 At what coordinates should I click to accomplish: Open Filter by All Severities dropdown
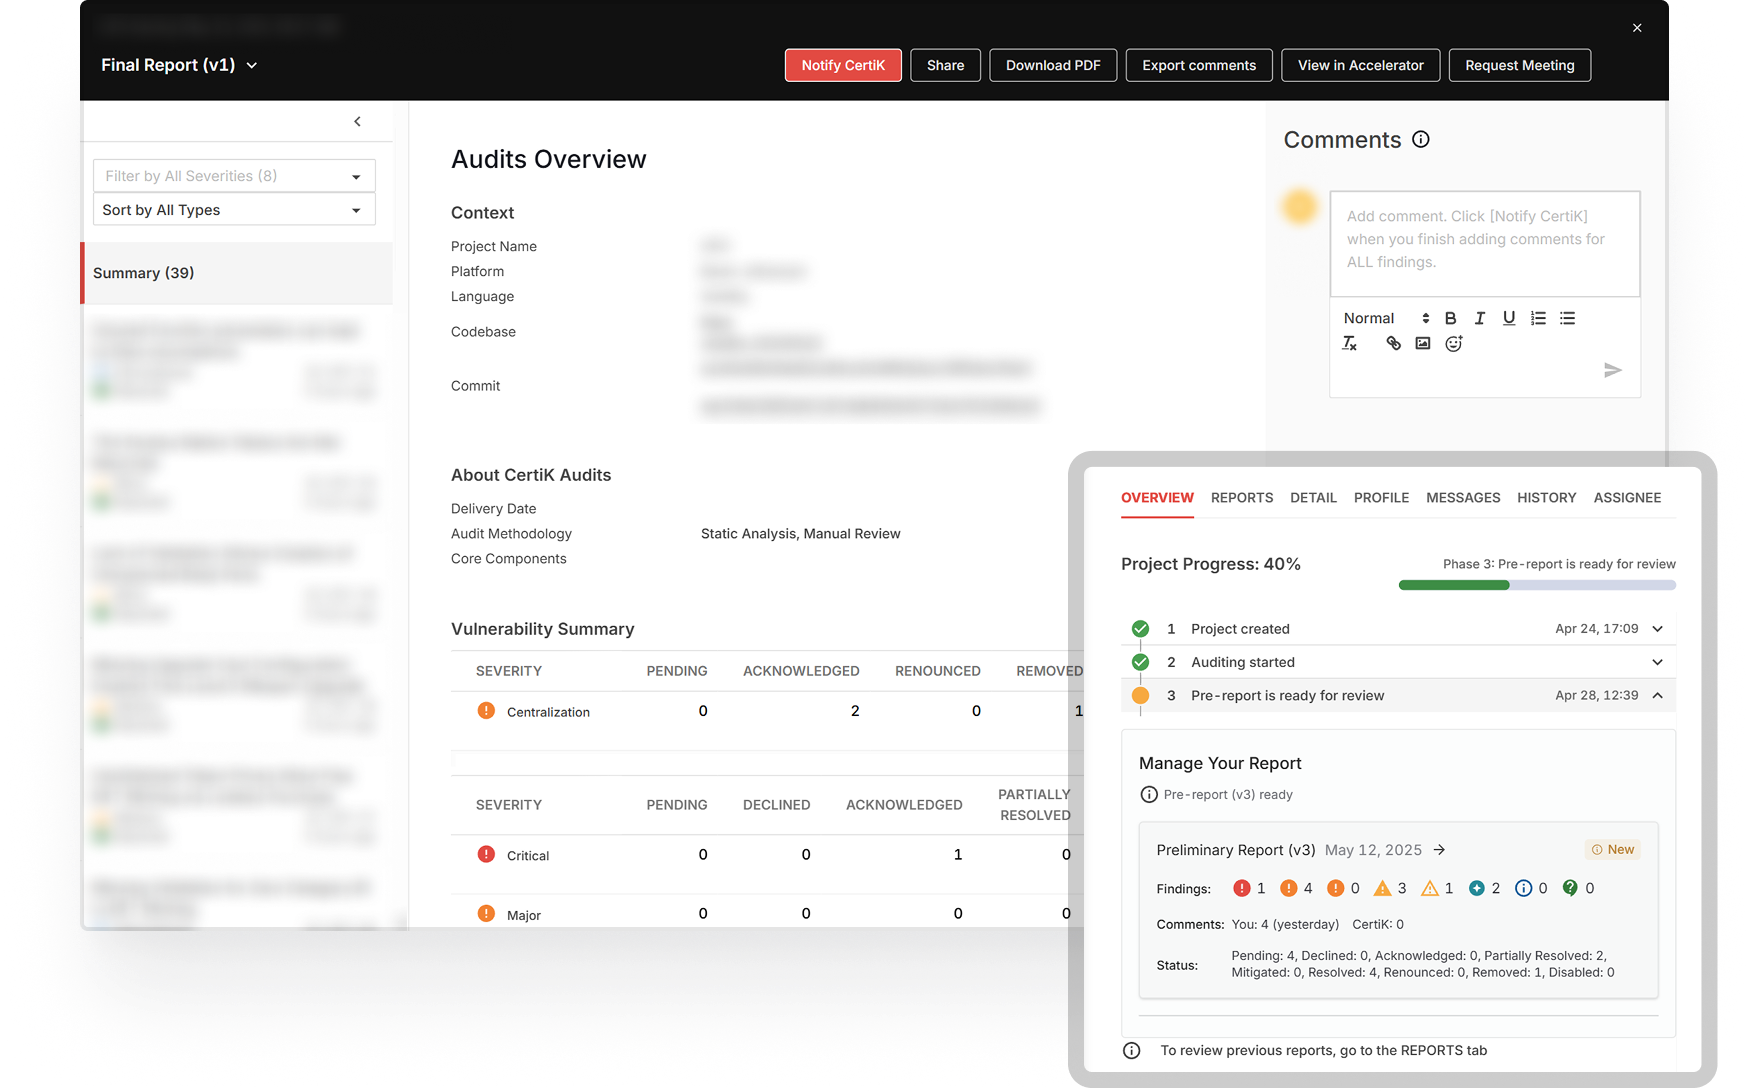(234, 176)
